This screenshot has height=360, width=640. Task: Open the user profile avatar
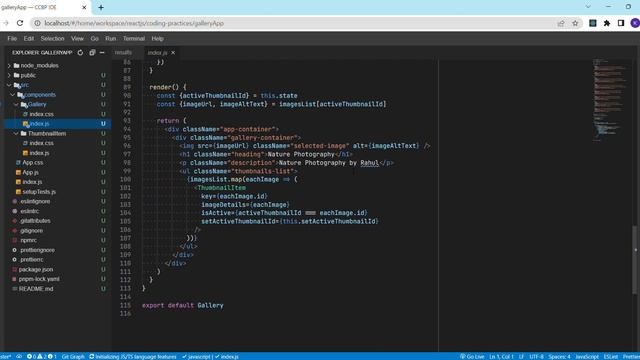(635, 23)
